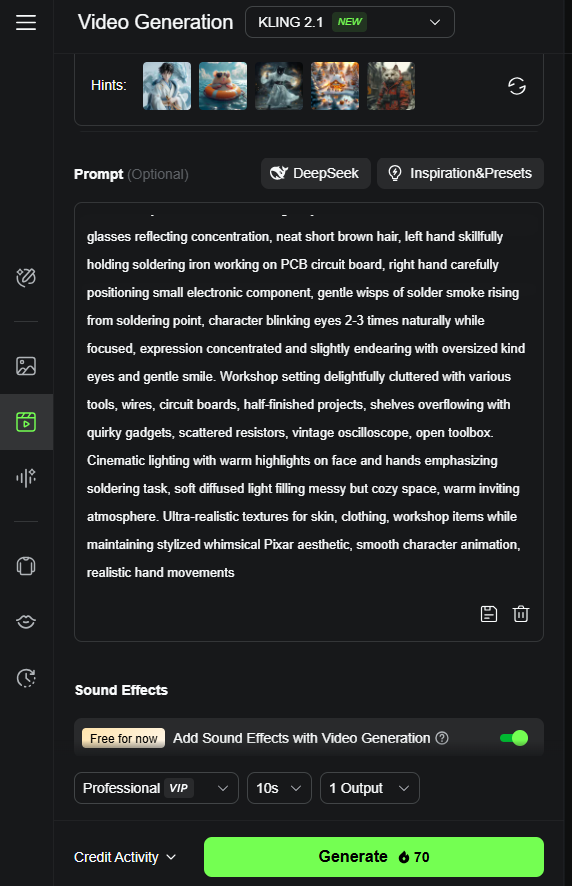Open the image generation sidebar icon
This screenshot has height=886, width=572.
pyautogui.click(x=26, y=366)
